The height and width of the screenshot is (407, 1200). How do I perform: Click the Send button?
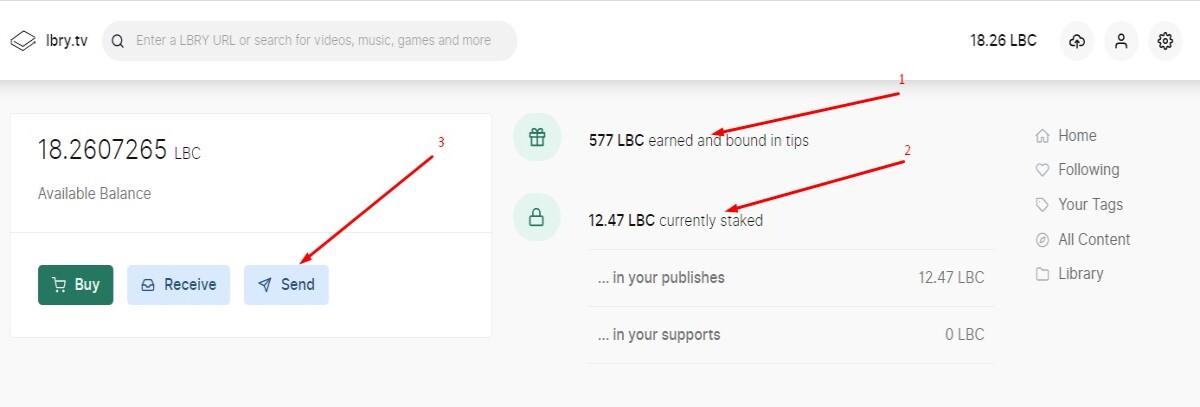pos(286,285)
